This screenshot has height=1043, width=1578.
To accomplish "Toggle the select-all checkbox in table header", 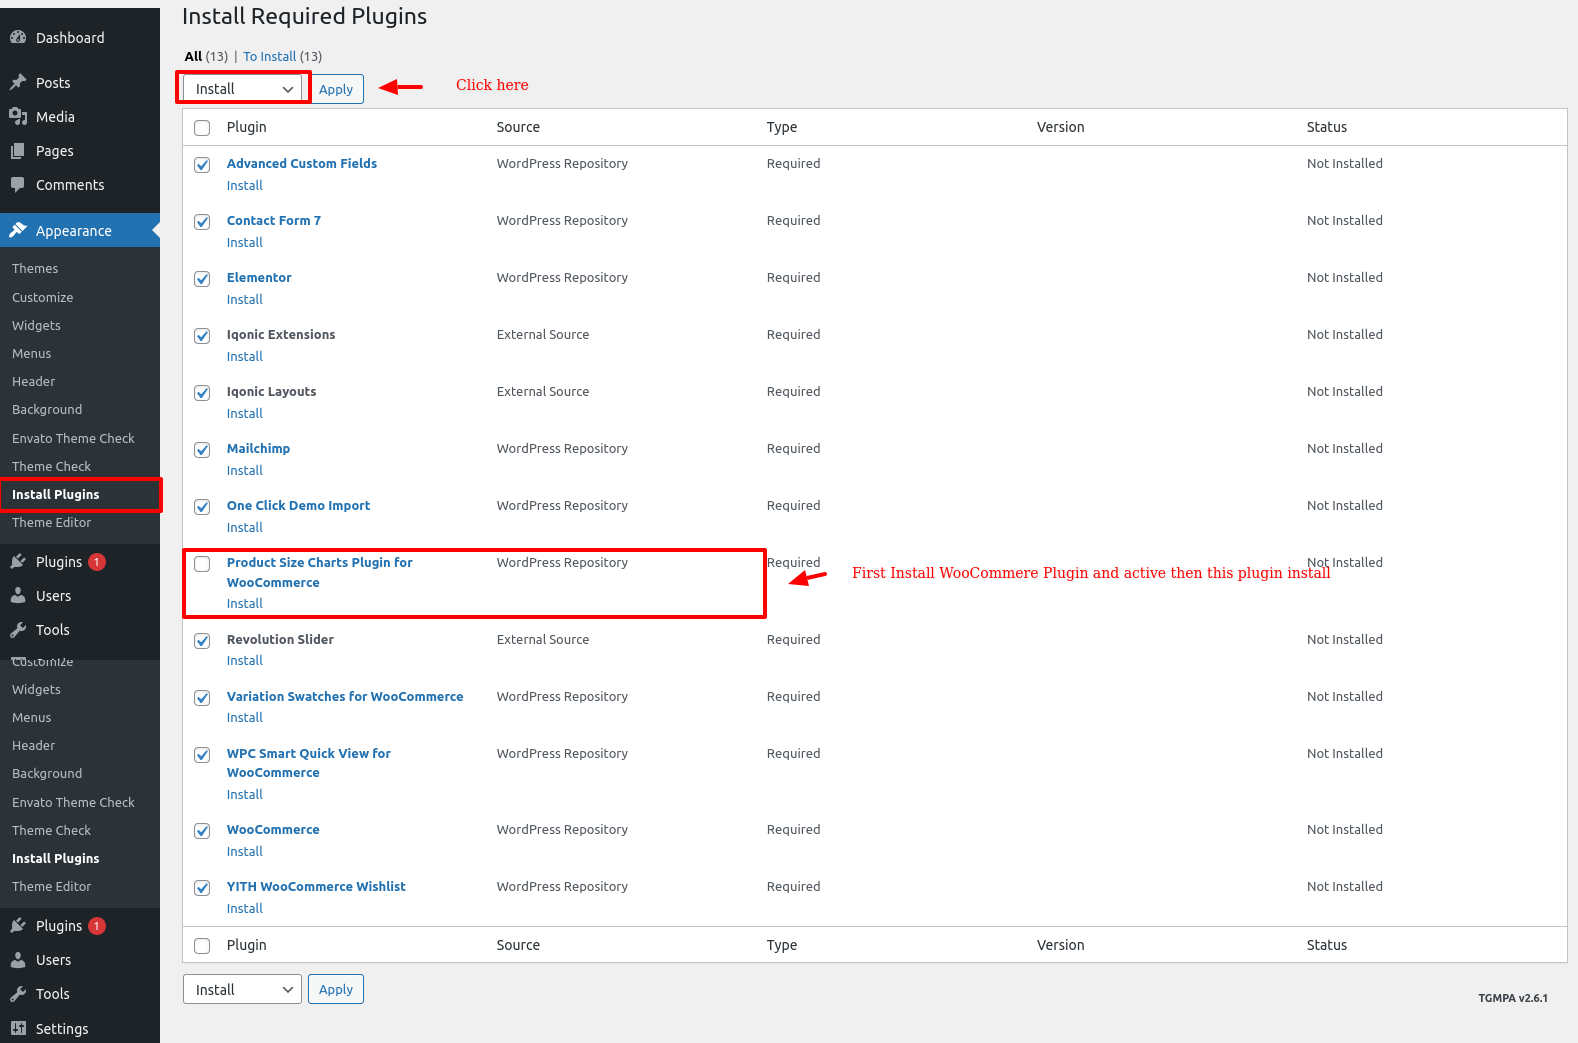I will 202,128.
